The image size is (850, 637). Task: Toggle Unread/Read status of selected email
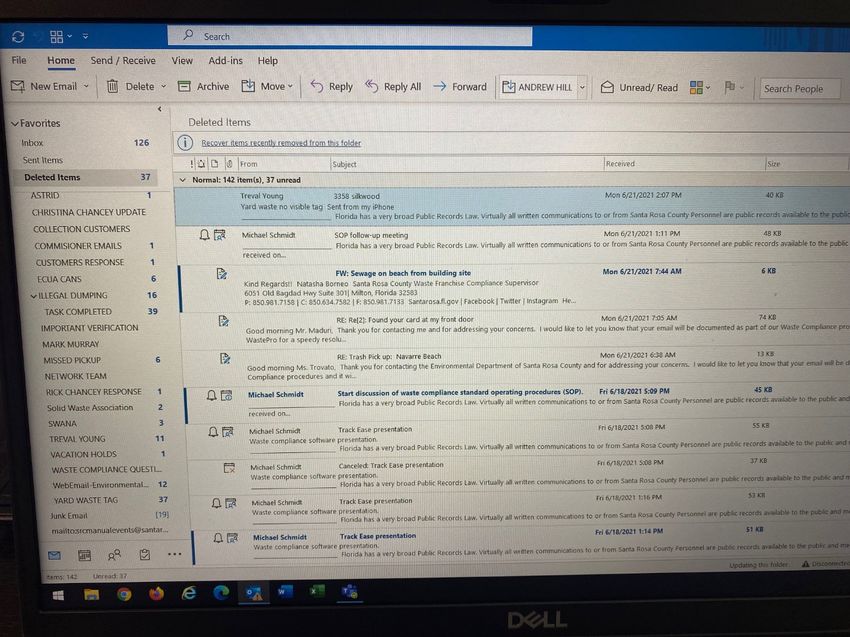pos(639,88)
